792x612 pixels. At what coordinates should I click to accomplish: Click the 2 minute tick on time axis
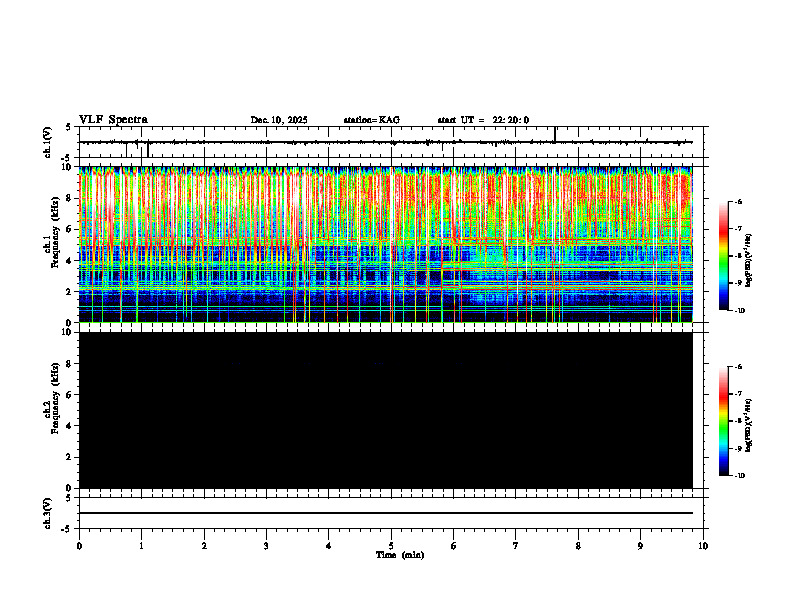point(204,546)
